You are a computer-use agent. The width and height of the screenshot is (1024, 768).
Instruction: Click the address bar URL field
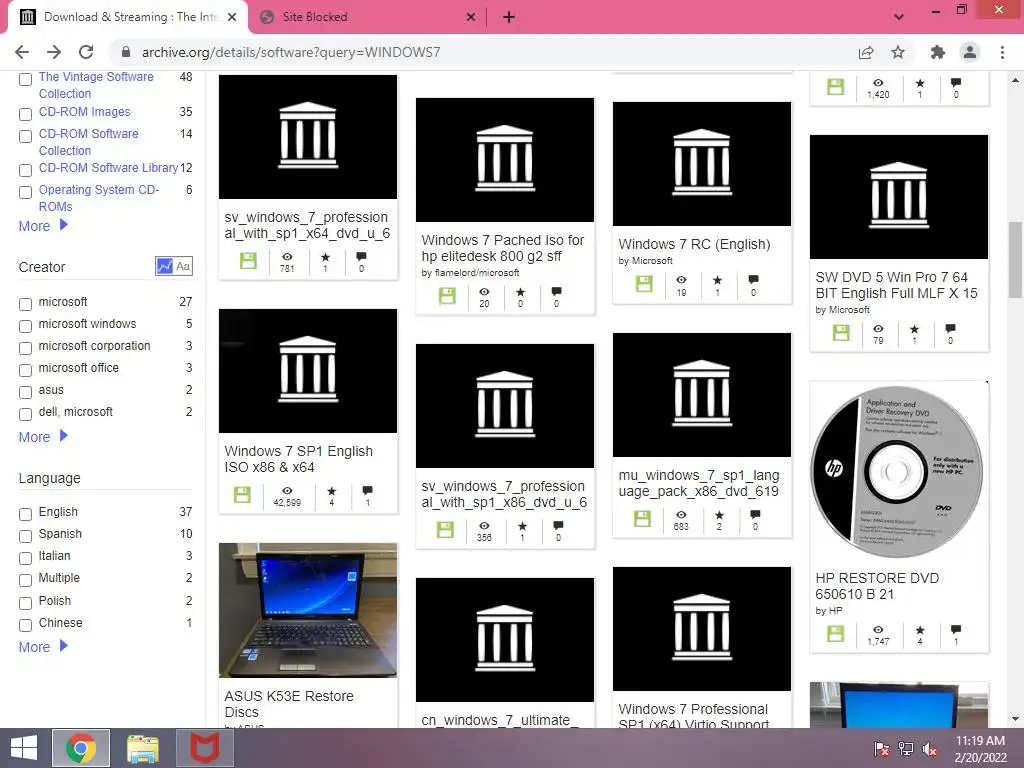pyautogui.click(x=483, y=52)
